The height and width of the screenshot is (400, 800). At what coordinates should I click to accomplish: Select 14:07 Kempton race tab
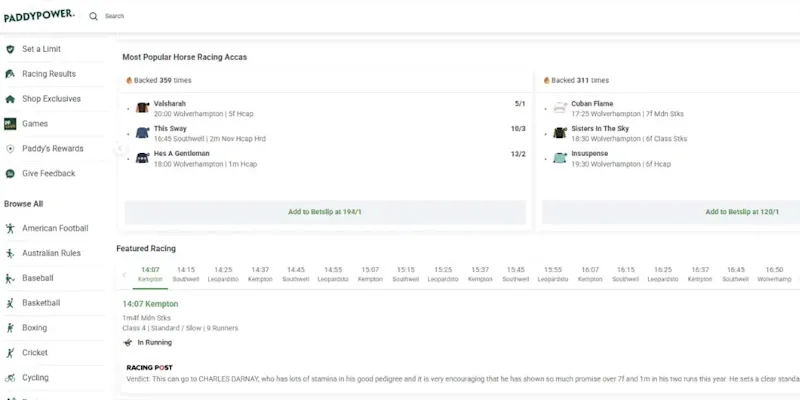[150, 274]
